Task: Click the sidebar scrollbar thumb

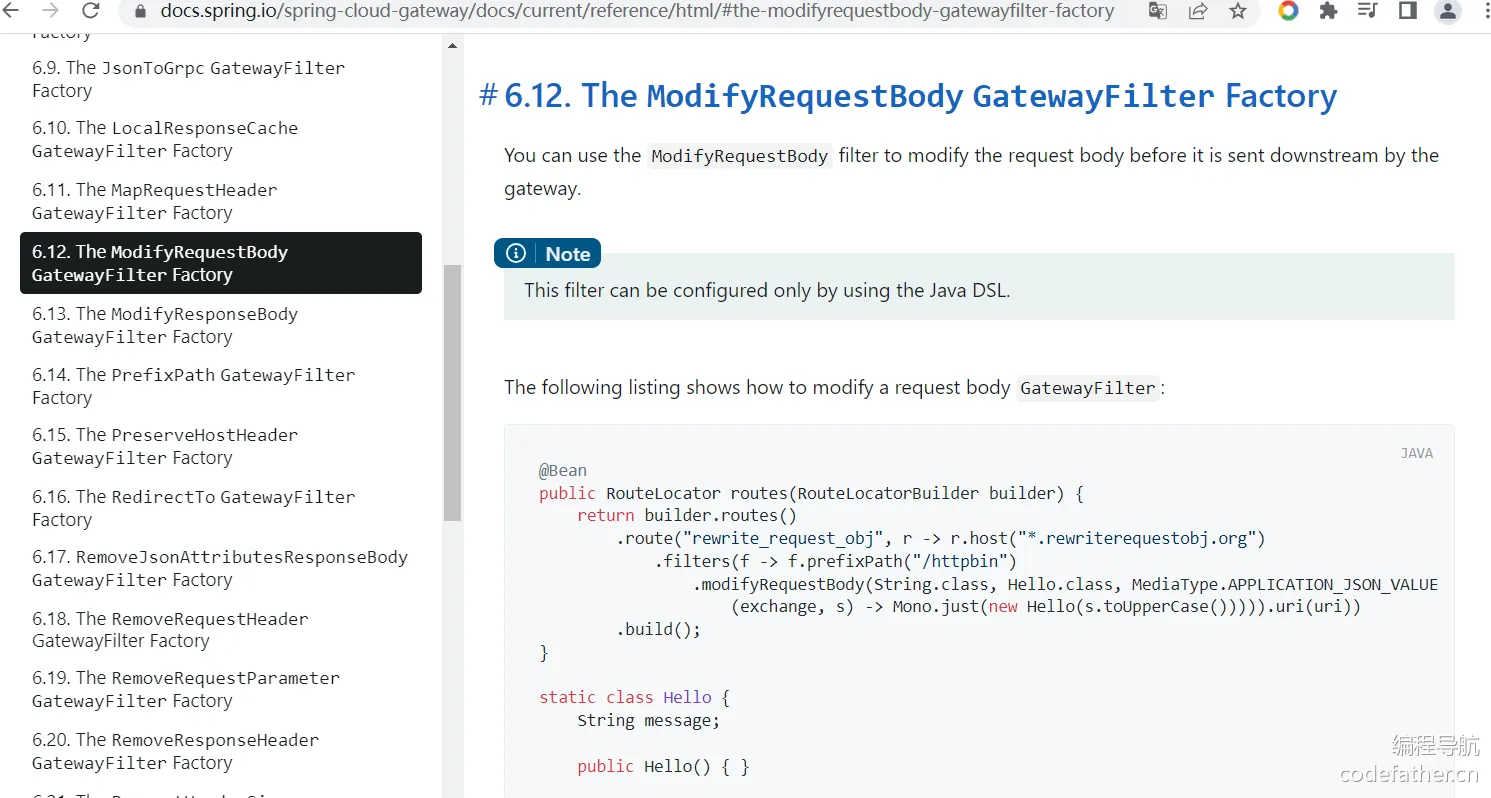Action: [x=453, y=392]
